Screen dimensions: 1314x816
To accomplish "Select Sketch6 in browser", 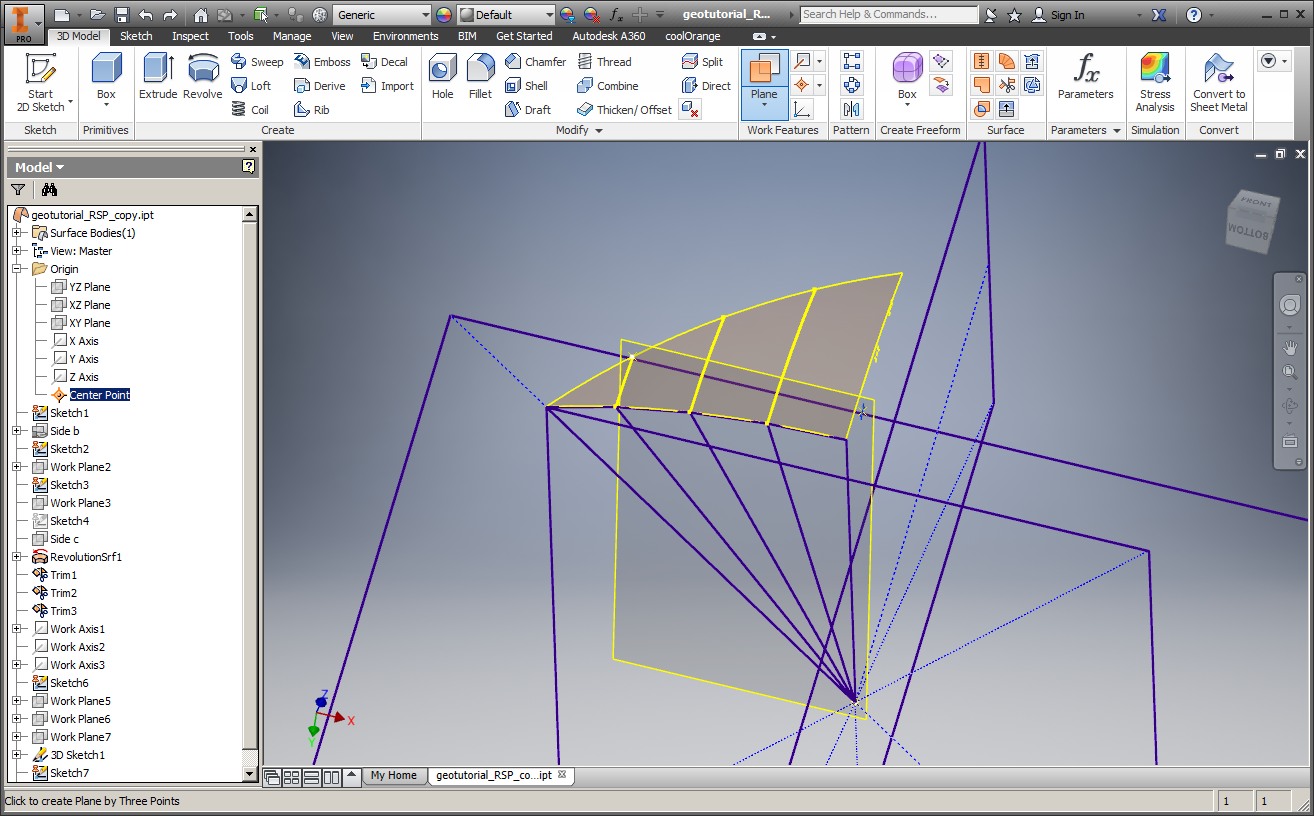I will click(69, 683).
